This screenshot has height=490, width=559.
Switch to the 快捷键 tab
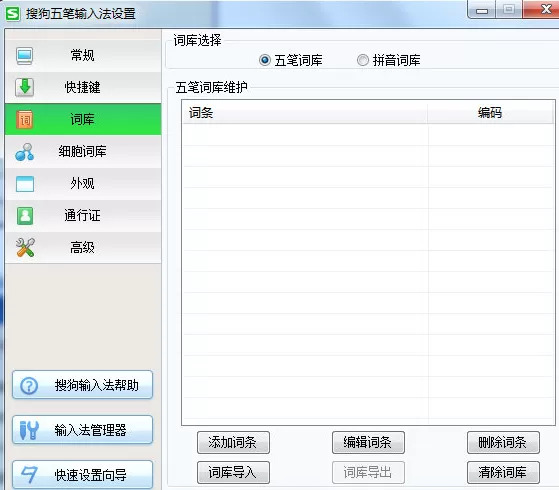point(83,87)
